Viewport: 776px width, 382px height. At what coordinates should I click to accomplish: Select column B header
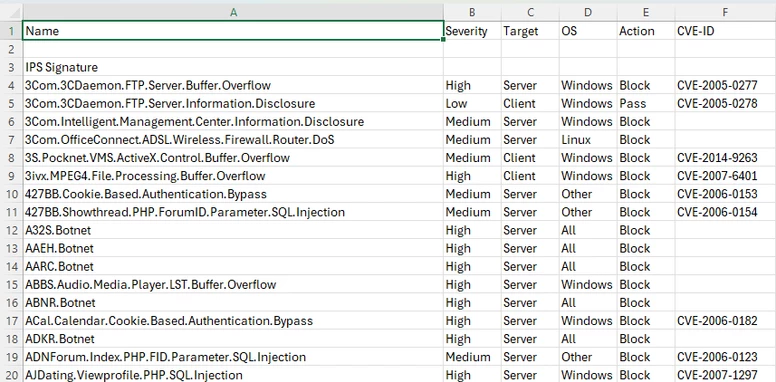472,12
